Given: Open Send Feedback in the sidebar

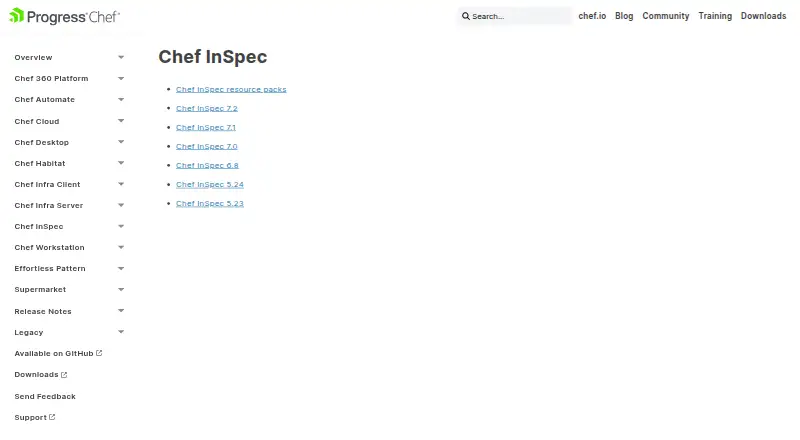Looking at the screenshot, I should 45,396.
